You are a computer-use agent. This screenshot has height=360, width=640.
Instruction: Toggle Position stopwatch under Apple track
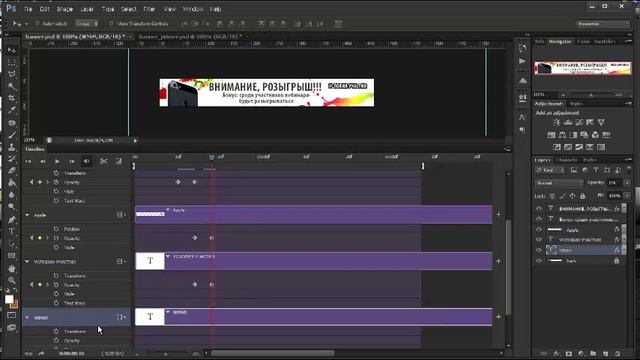coord(56,229)
